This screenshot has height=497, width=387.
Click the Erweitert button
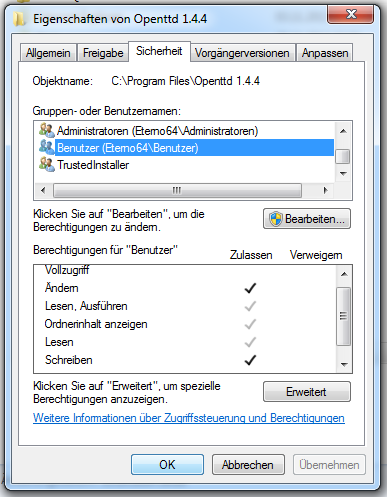[x=307, y=392]
